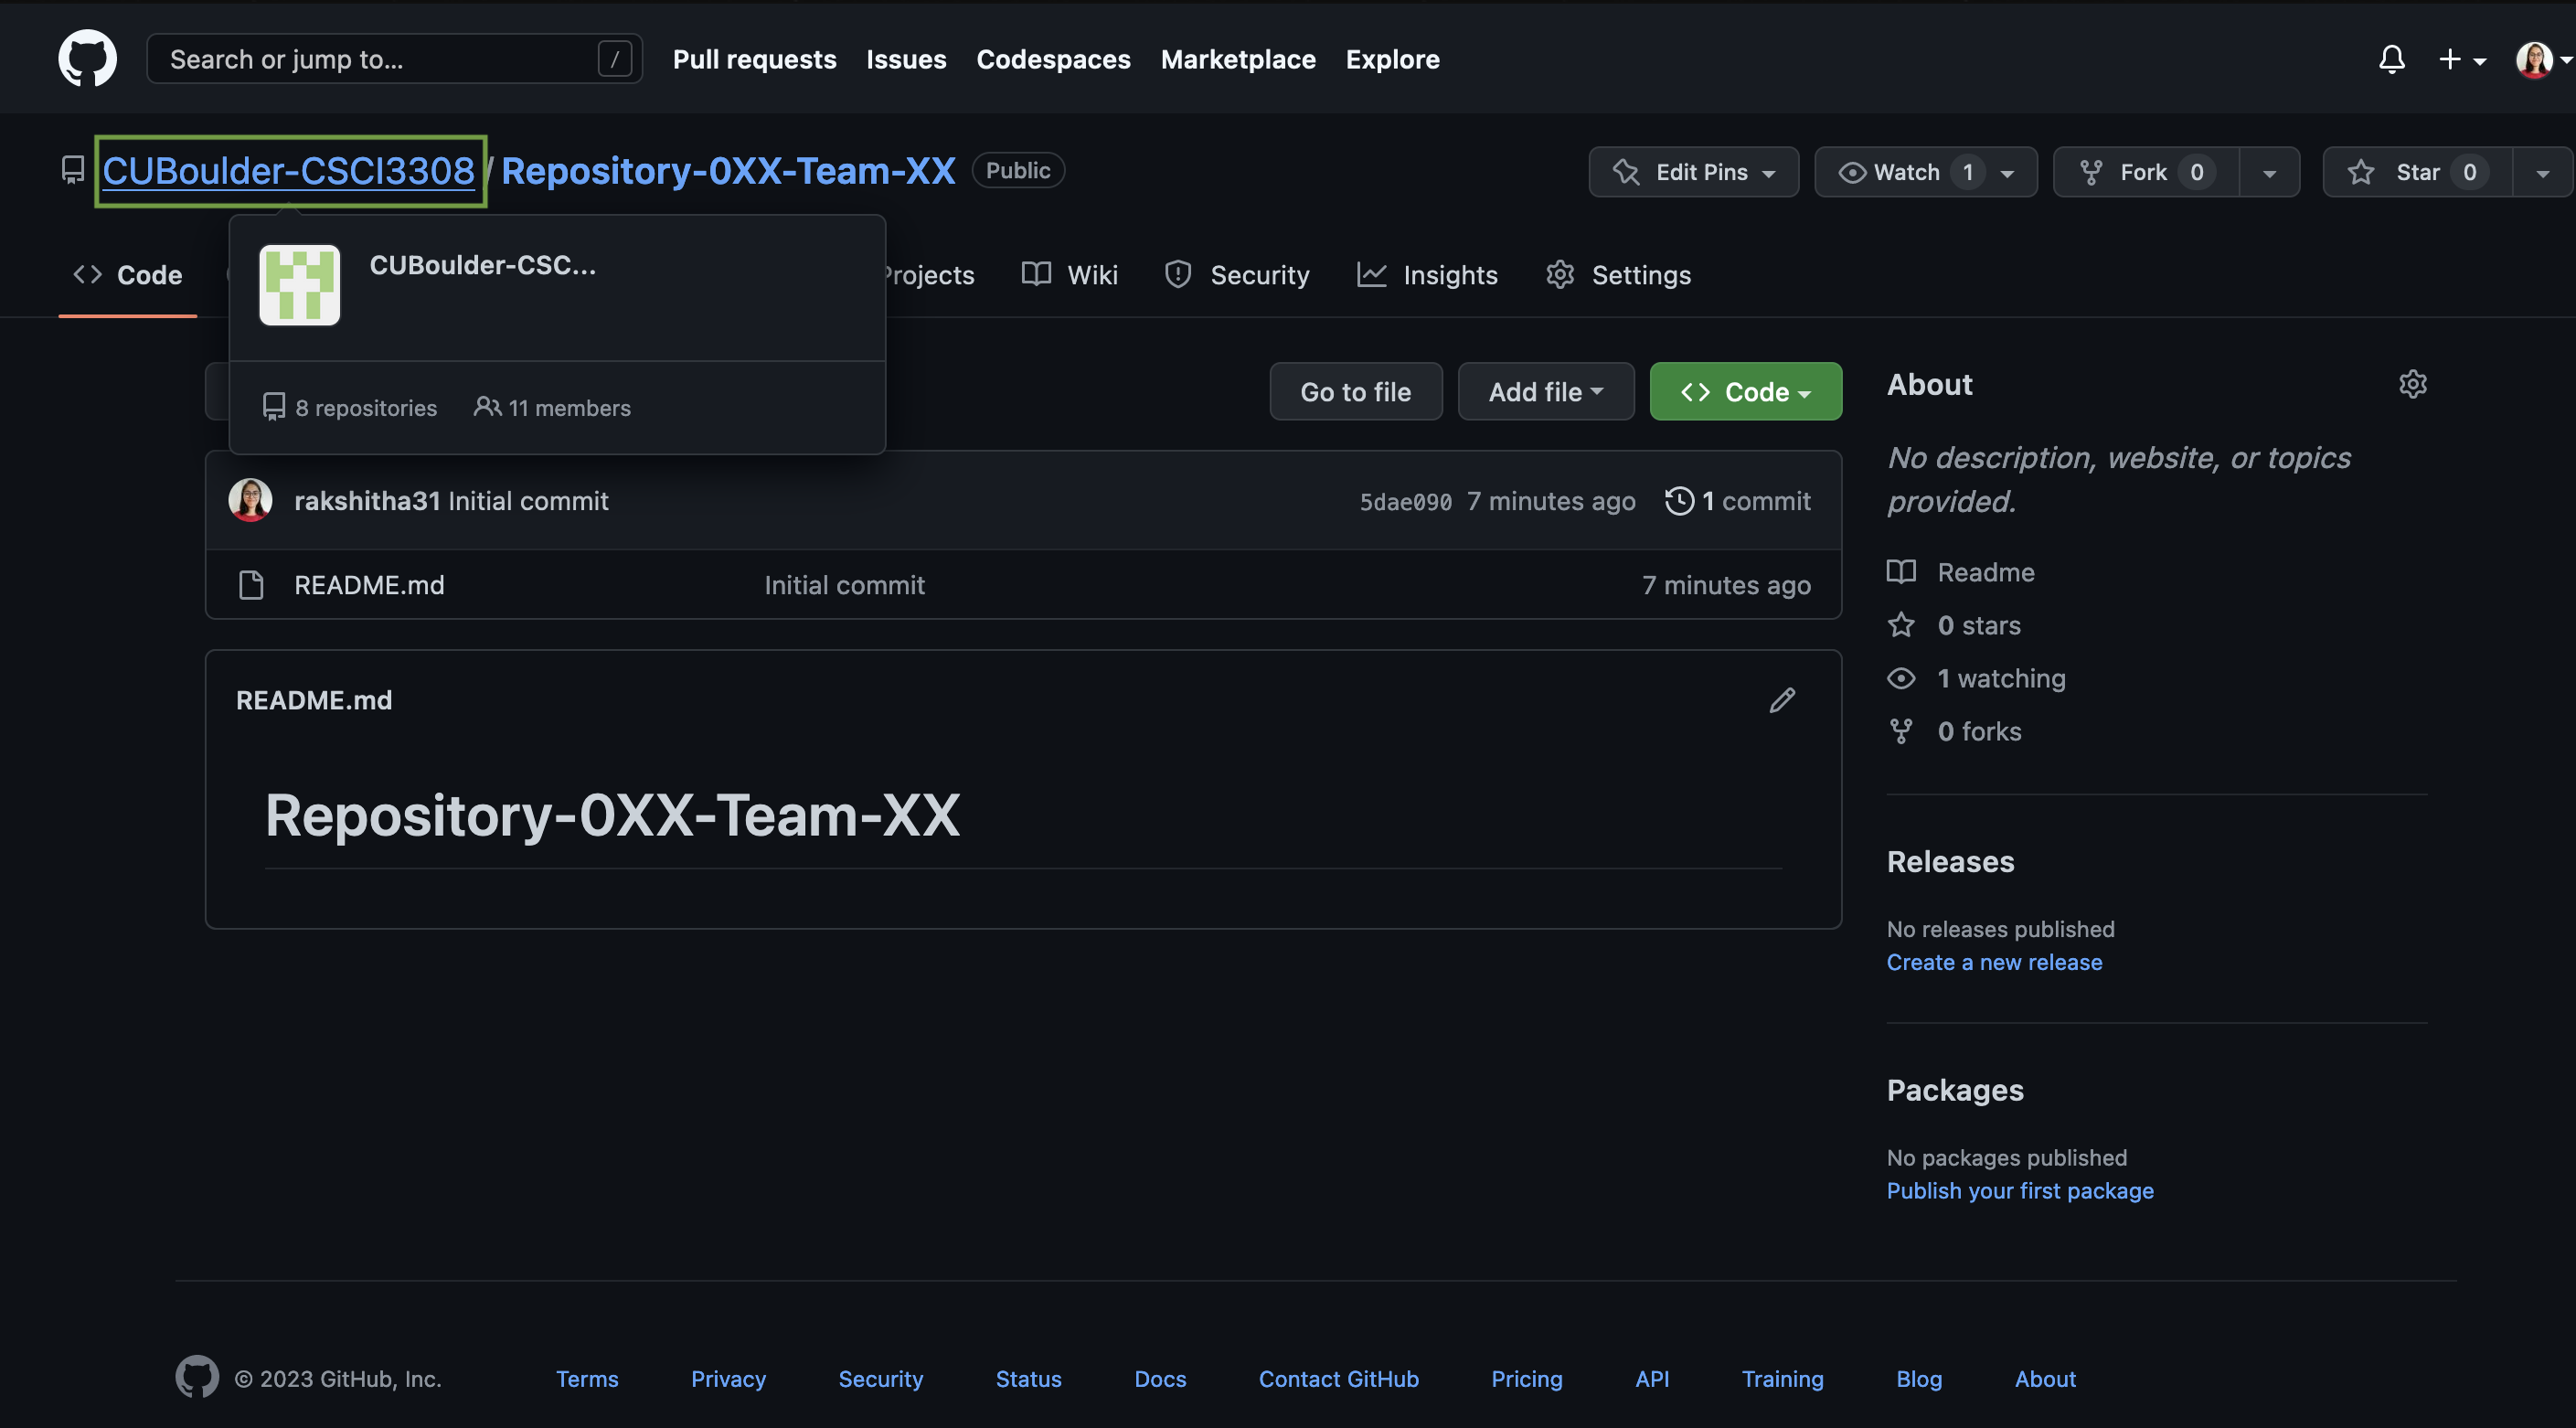Image resolution: width=2576 pixels, height=1428 pixels.
Task: Open the commit message link beside rakshitha31
Action: coord(528,501)
